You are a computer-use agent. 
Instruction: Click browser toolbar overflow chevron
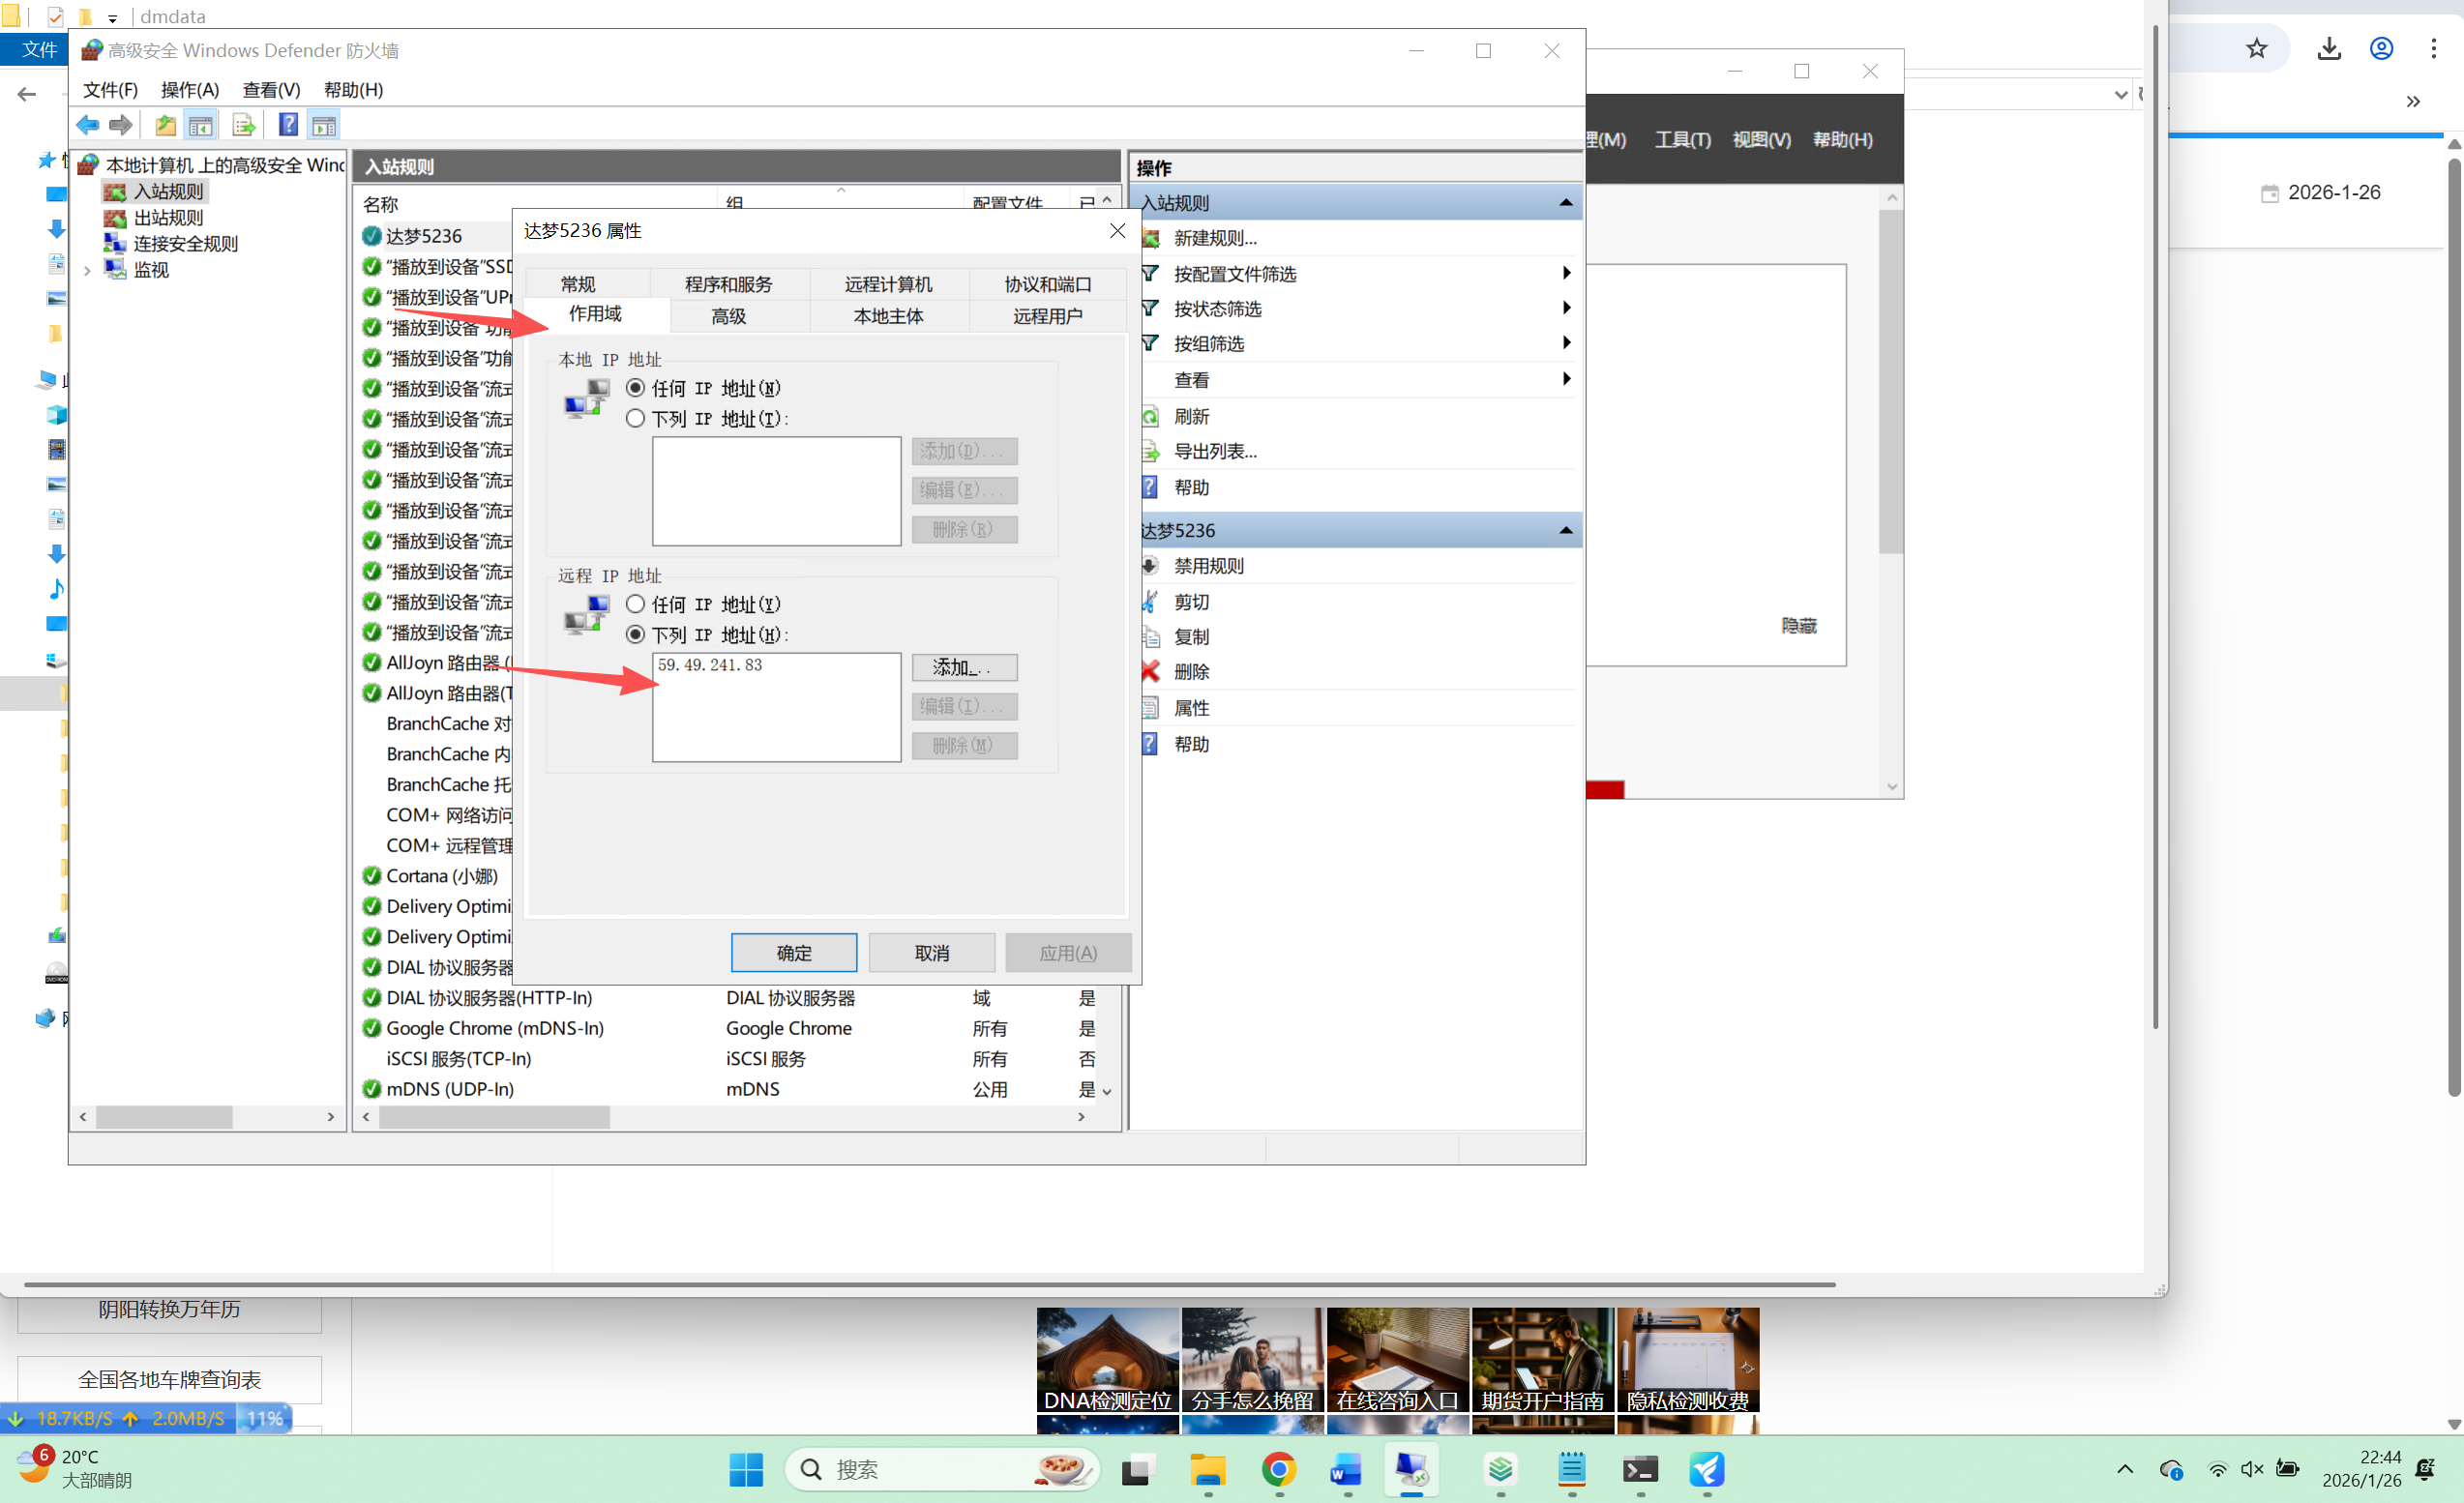(2413, 101)
